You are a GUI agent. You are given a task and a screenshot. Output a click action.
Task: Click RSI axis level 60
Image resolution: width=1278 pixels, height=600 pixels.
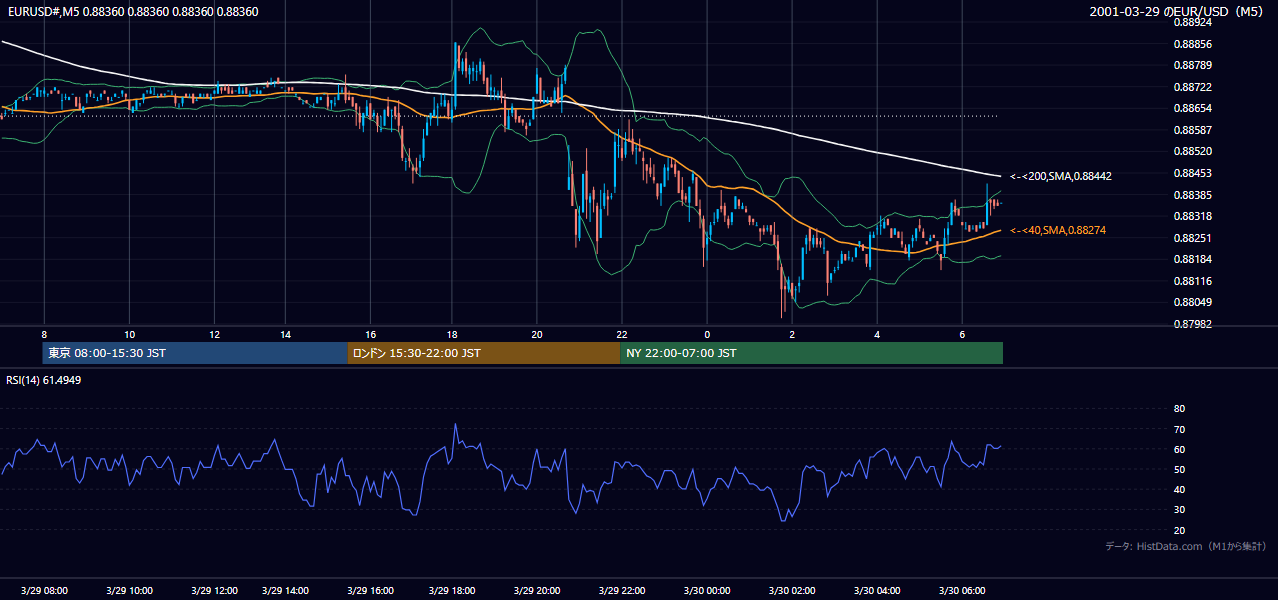(x=1179, y=449)
